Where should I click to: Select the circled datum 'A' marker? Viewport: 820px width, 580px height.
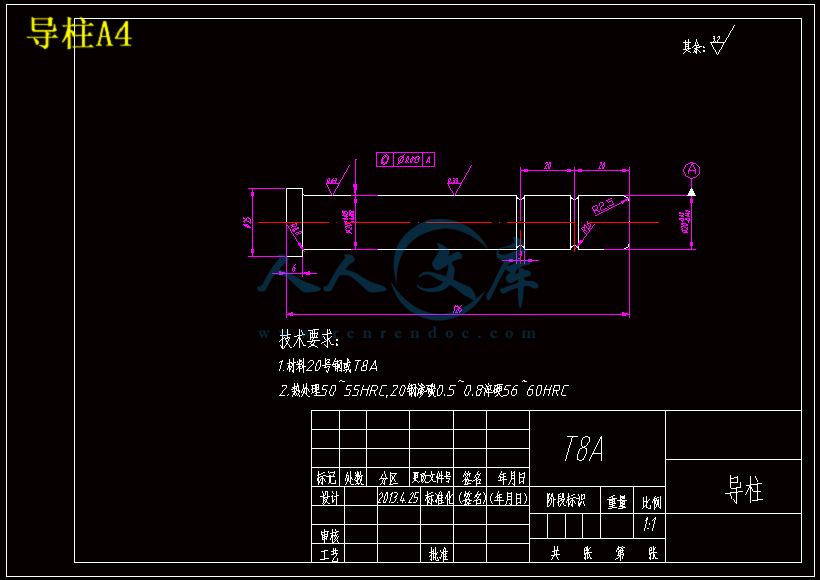point(691,170)
